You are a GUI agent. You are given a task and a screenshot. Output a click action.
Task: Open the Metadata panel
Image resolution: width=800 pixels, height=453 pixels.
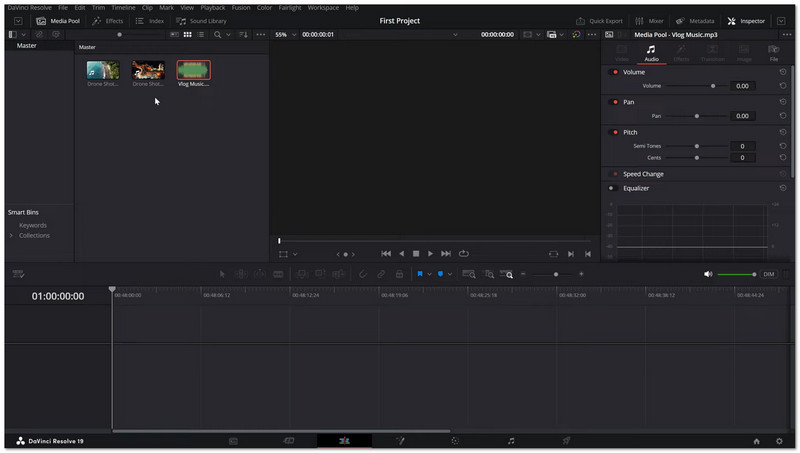point(695,21)
